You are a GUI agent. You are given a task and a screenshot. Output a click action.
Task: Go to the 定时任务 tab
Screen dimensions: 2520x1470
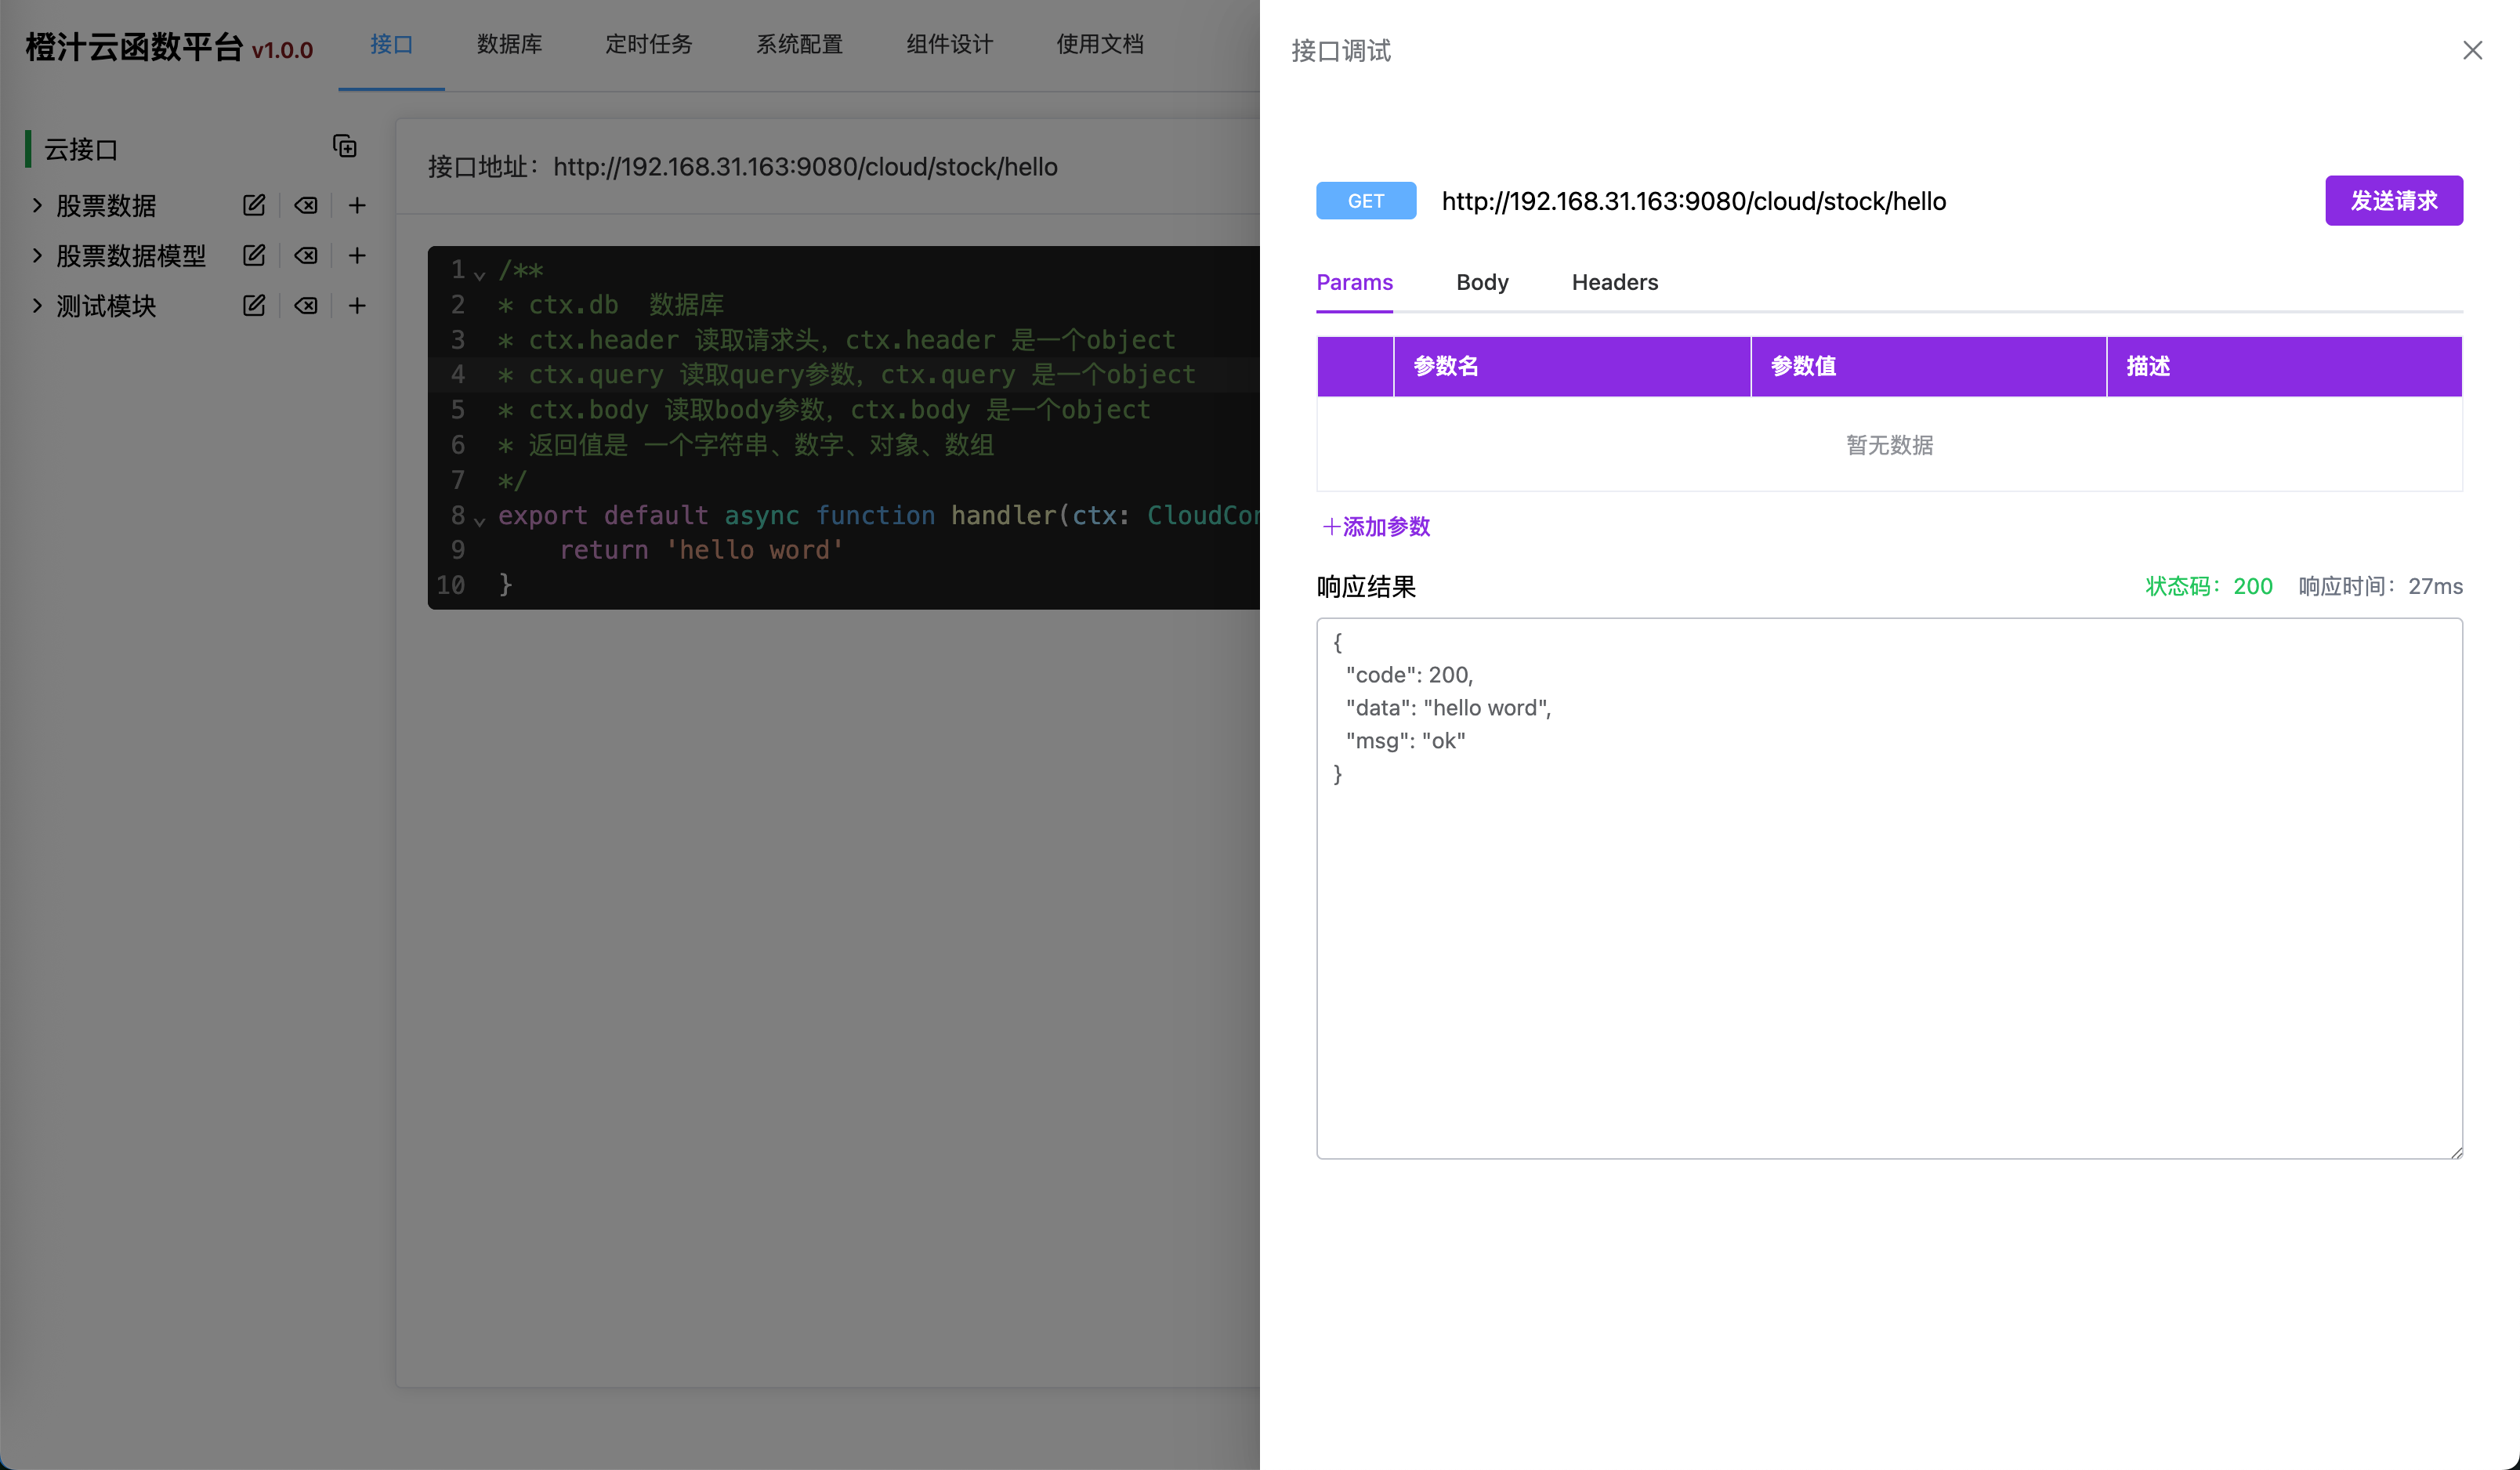pos(649,44)
